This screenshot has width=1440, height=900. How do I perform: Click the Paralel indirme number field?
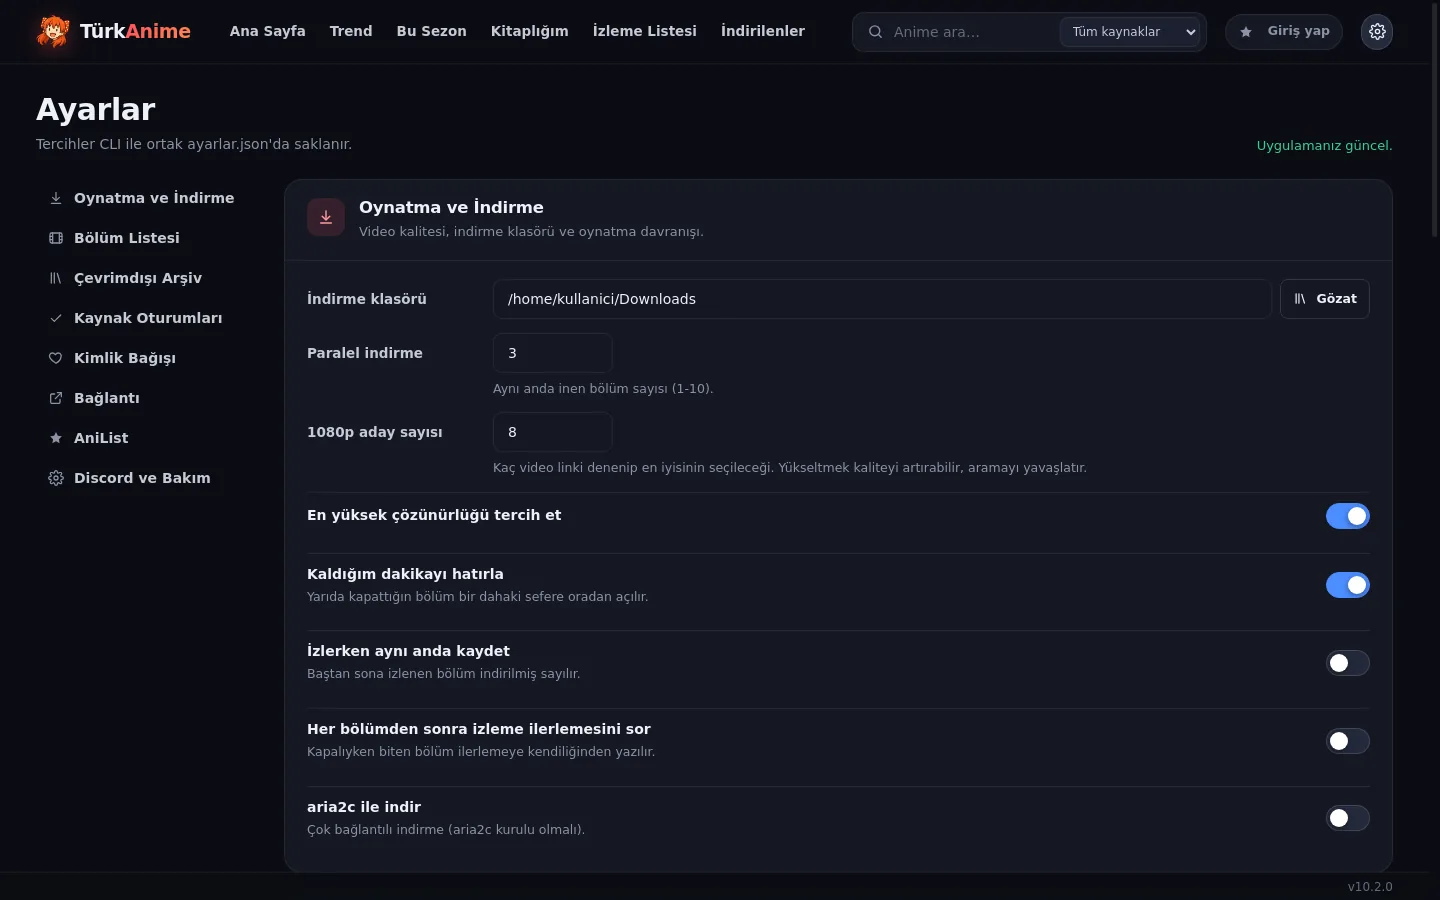pos(553,353)
